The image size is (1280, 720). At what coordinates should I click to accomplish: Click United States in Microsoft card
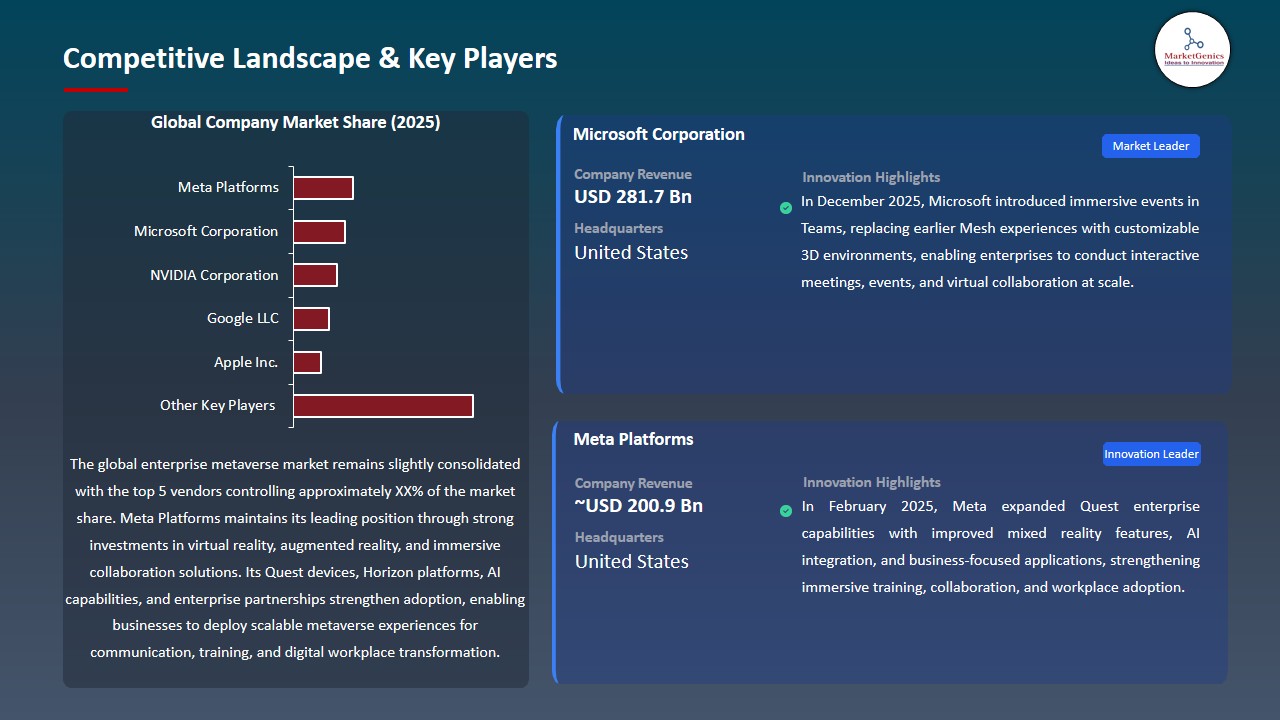[631, 253]
